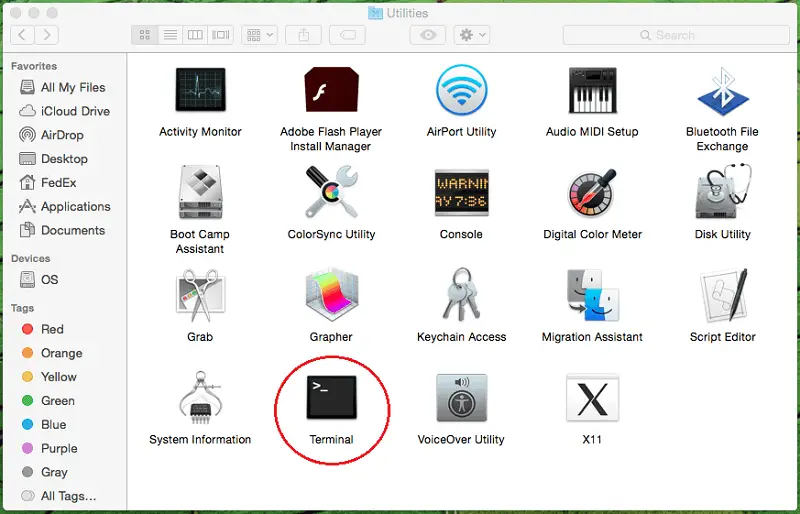Open Documents in sidebar
Viewport: 800px width, 514px height.
click(x=64, y=230)
